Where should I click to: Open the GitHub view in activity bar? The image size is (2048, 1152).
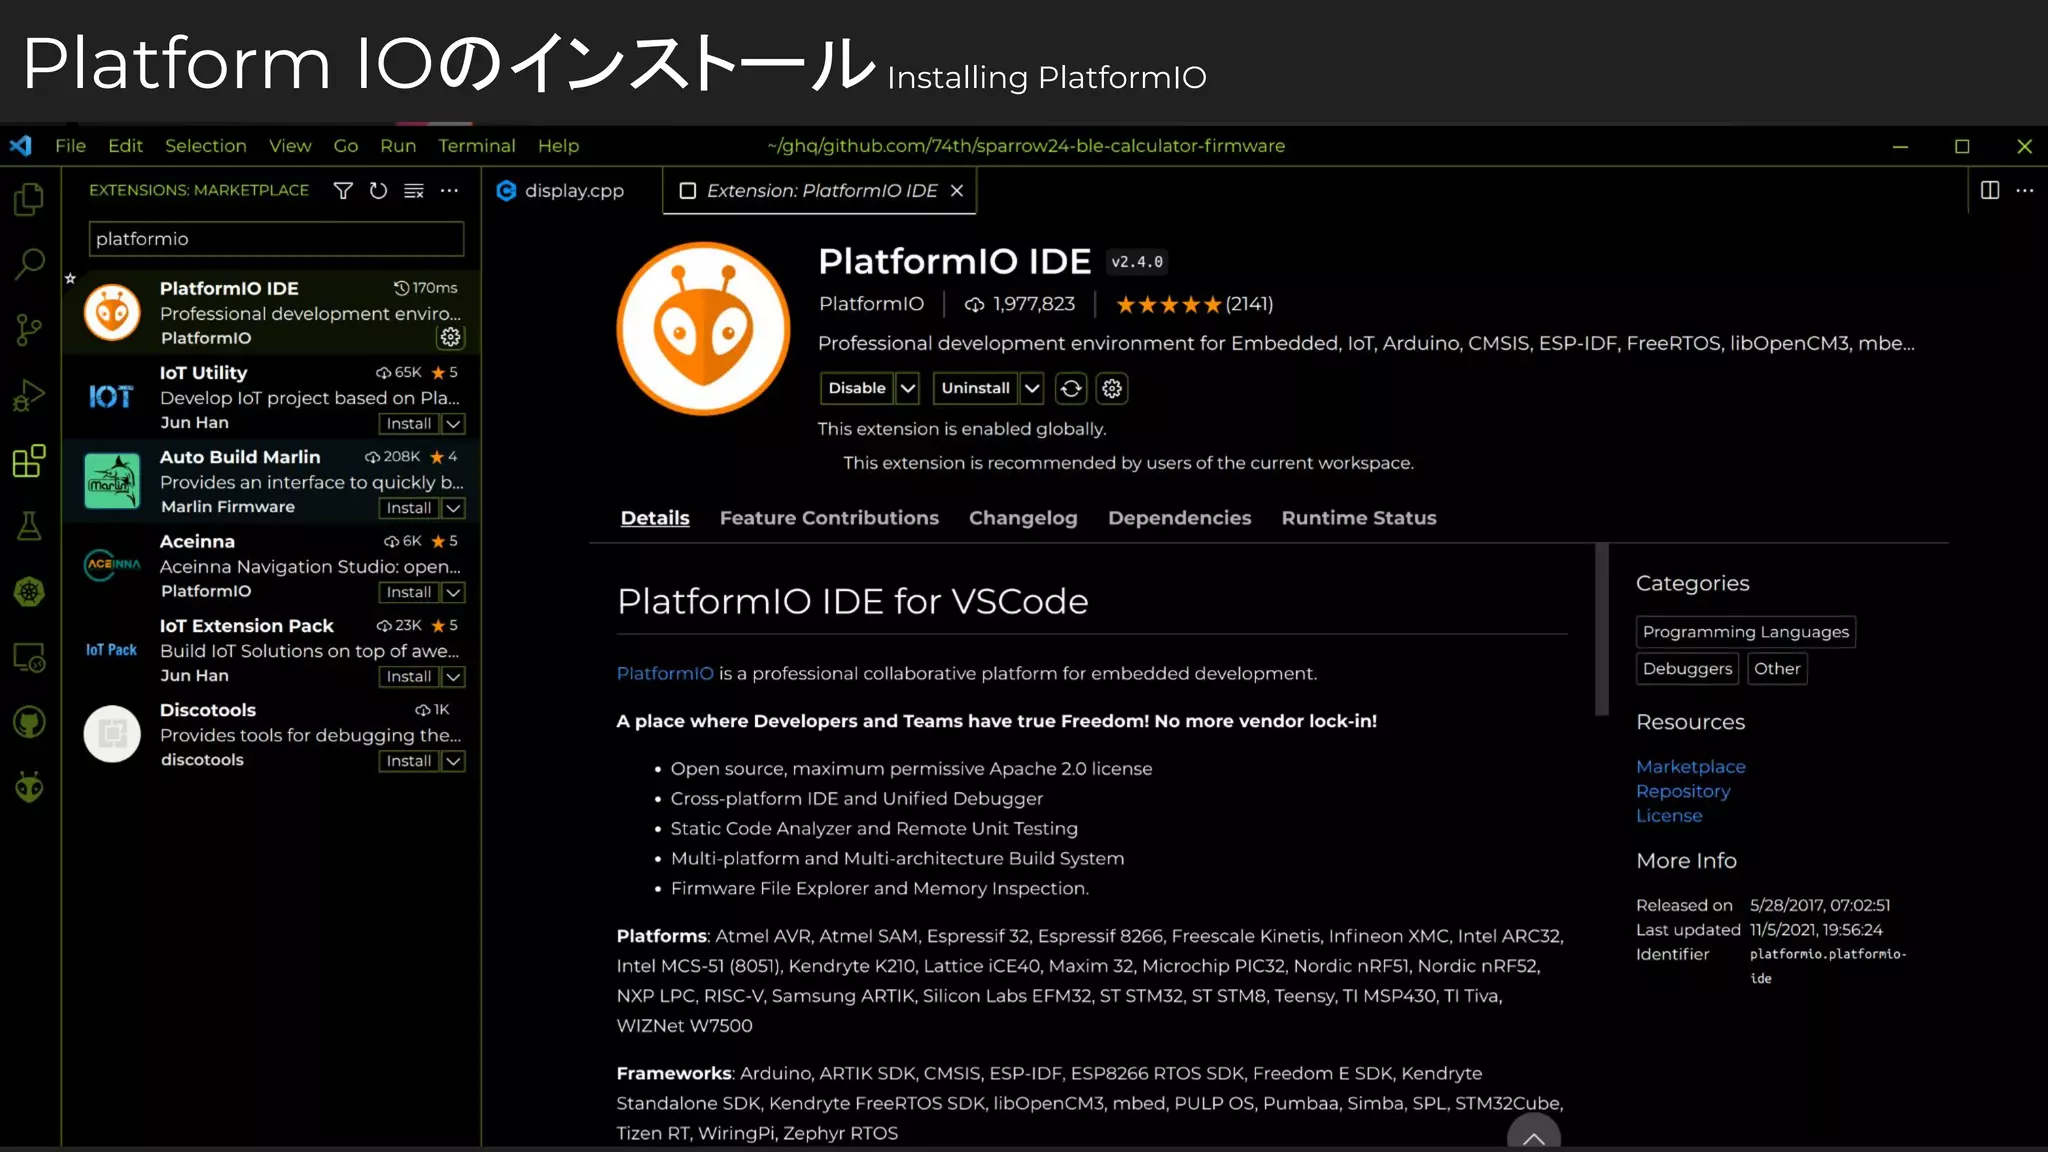[x=29, y=722]
